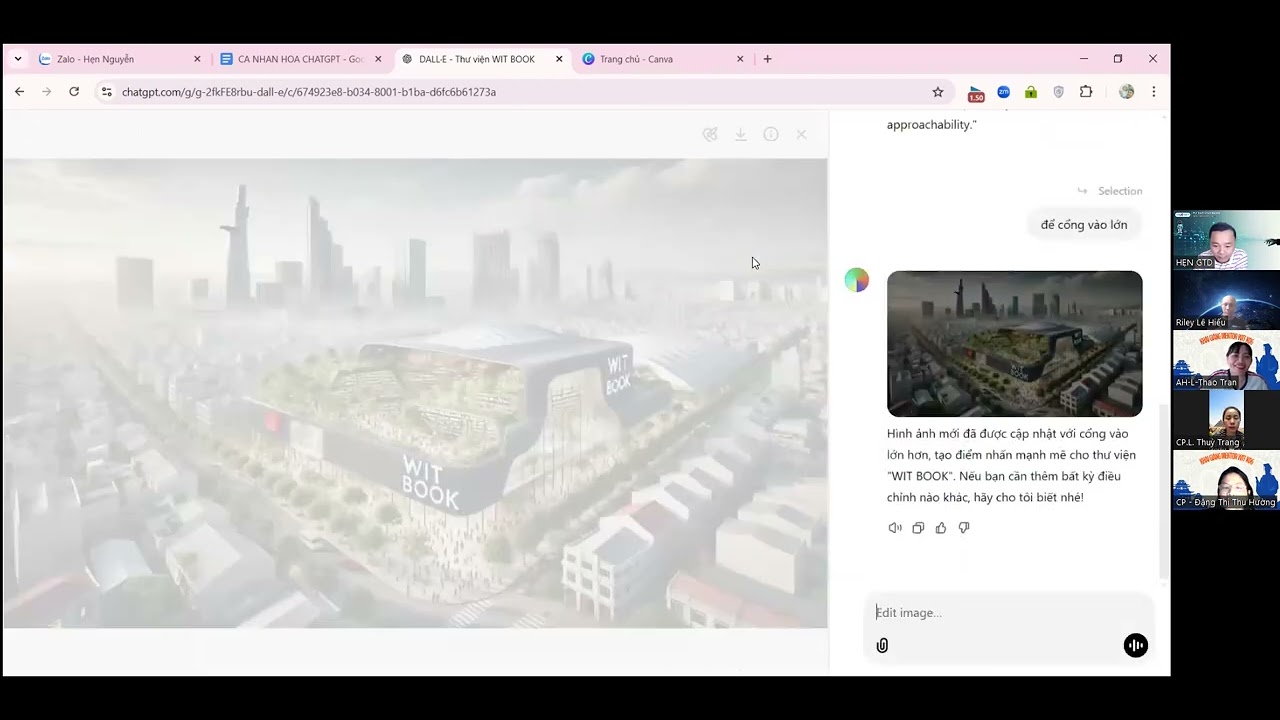
Task: Close the image editor view
Action: point(801,134)
